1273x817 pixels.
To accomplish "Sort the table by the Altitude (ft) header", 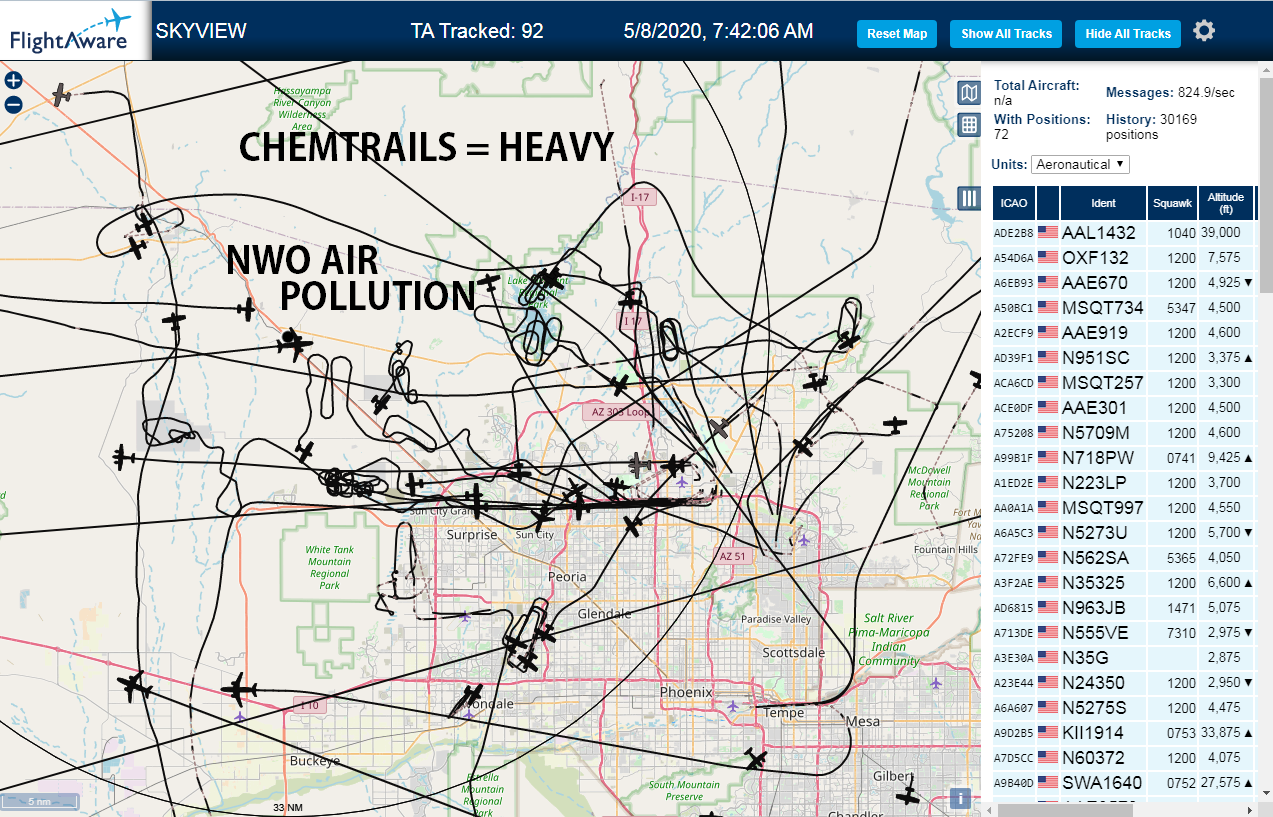I will click(1225, 203).
